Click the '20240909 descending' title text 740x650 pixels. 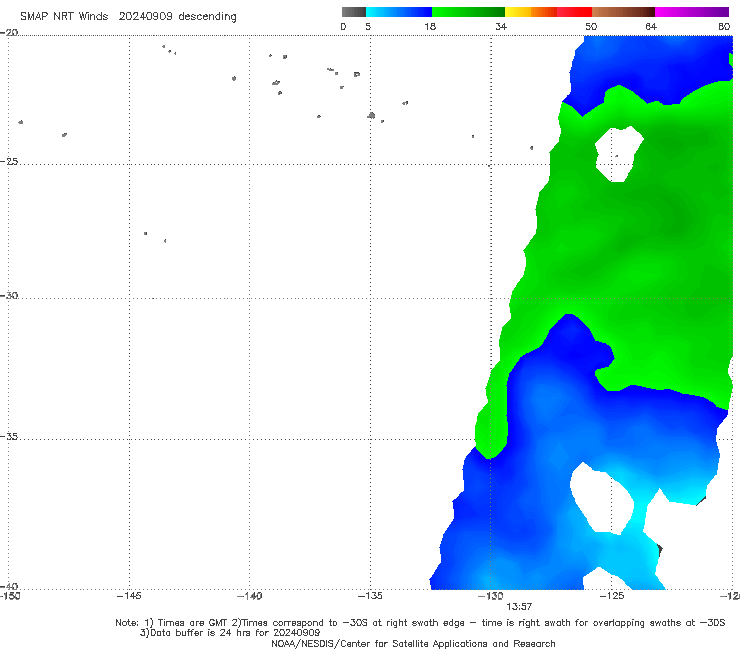point(177,17)
